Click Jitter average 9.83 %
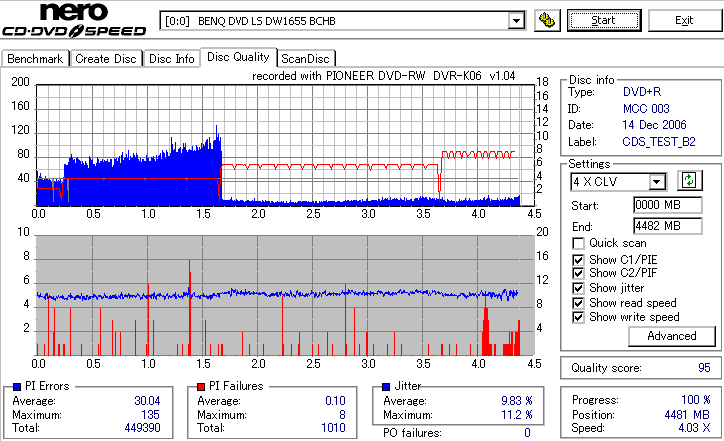The height and width of the screenshot is (441, 724). point(517,401)
